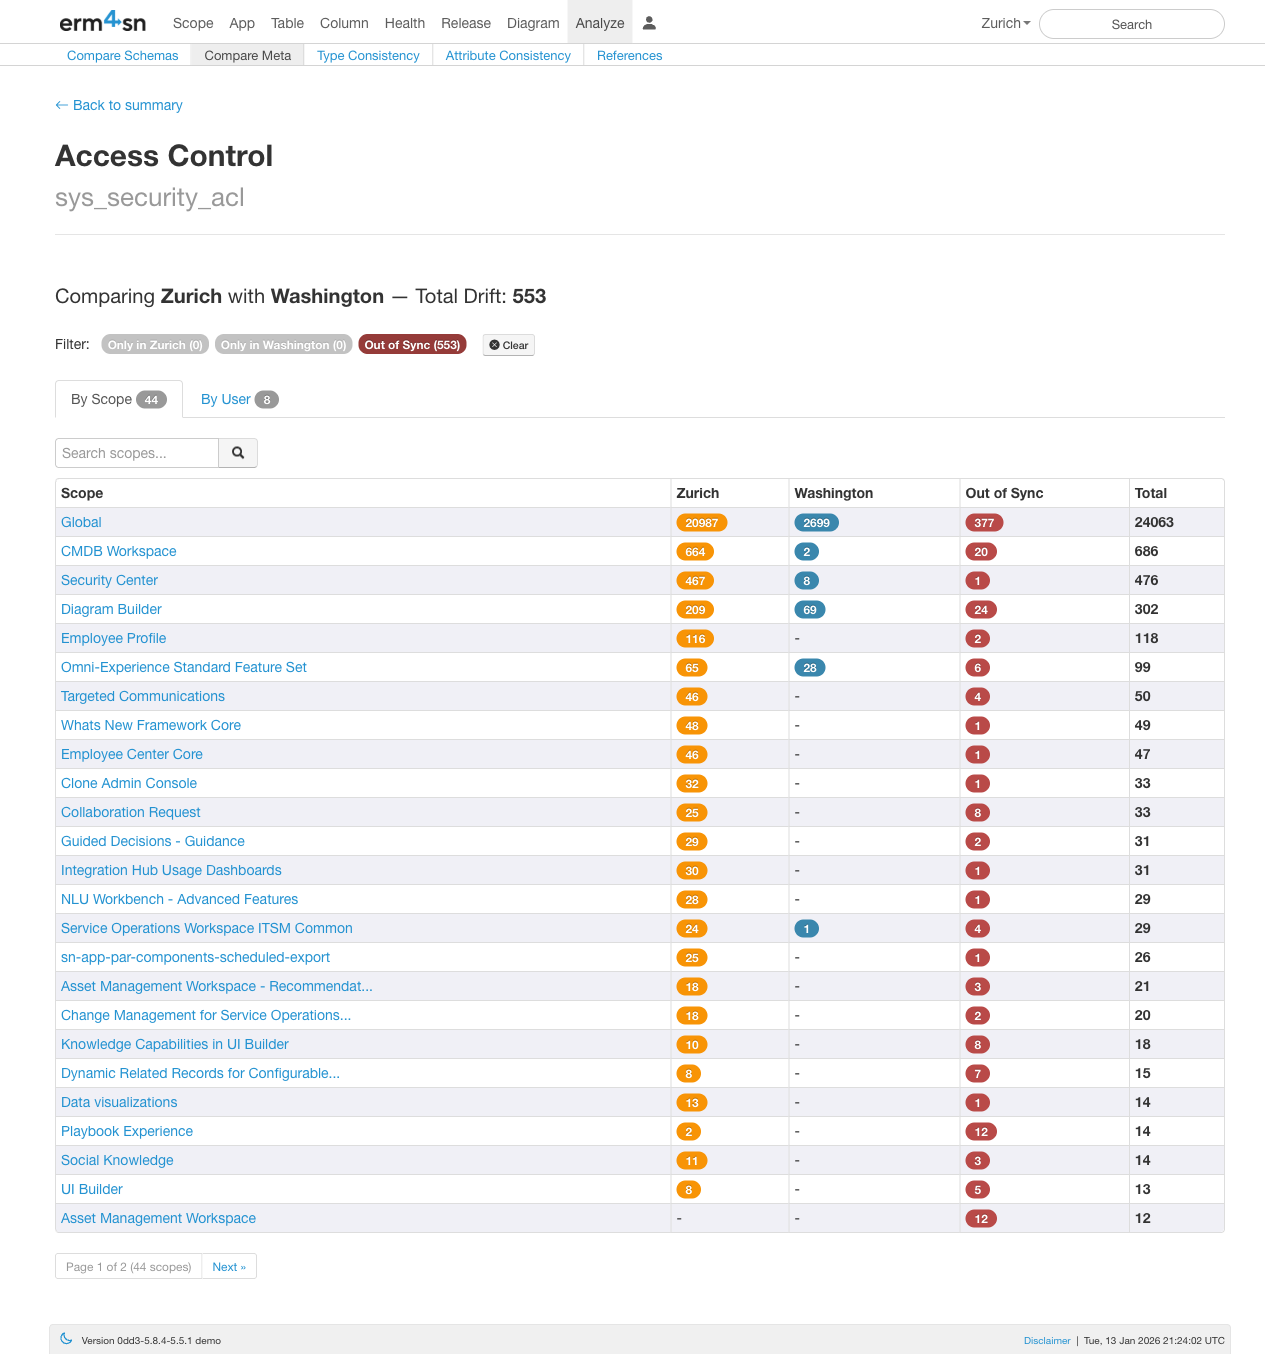Select Diagram in the top navigation
1265x1354 pixels.
coord(533,22)
